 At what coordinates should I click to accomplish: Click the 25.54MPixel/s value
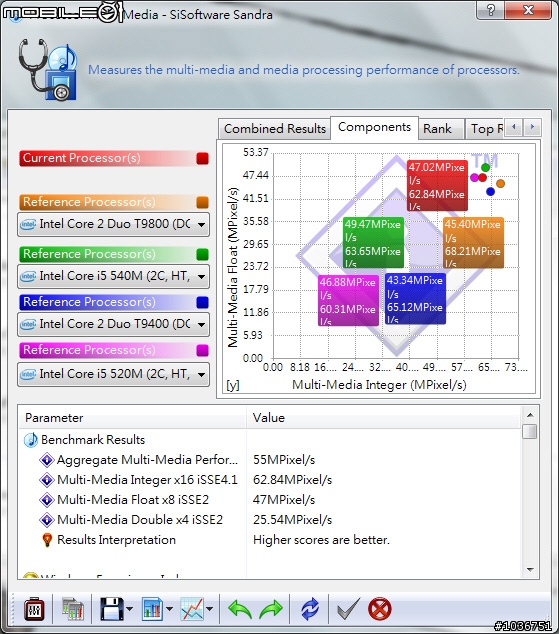(x=292, y=520)
